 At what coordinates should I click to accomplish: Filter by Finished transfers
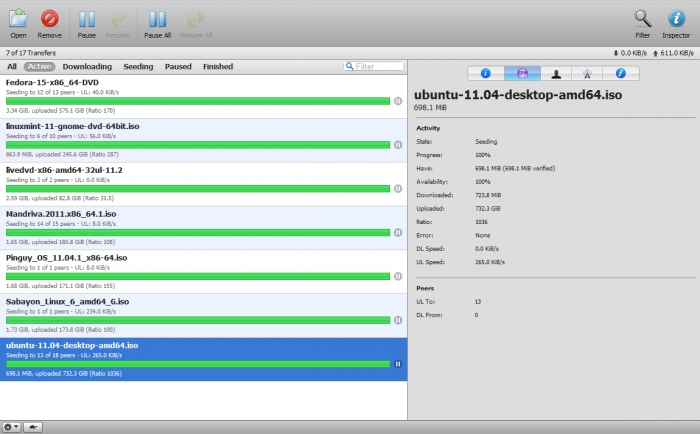point(218,67)
